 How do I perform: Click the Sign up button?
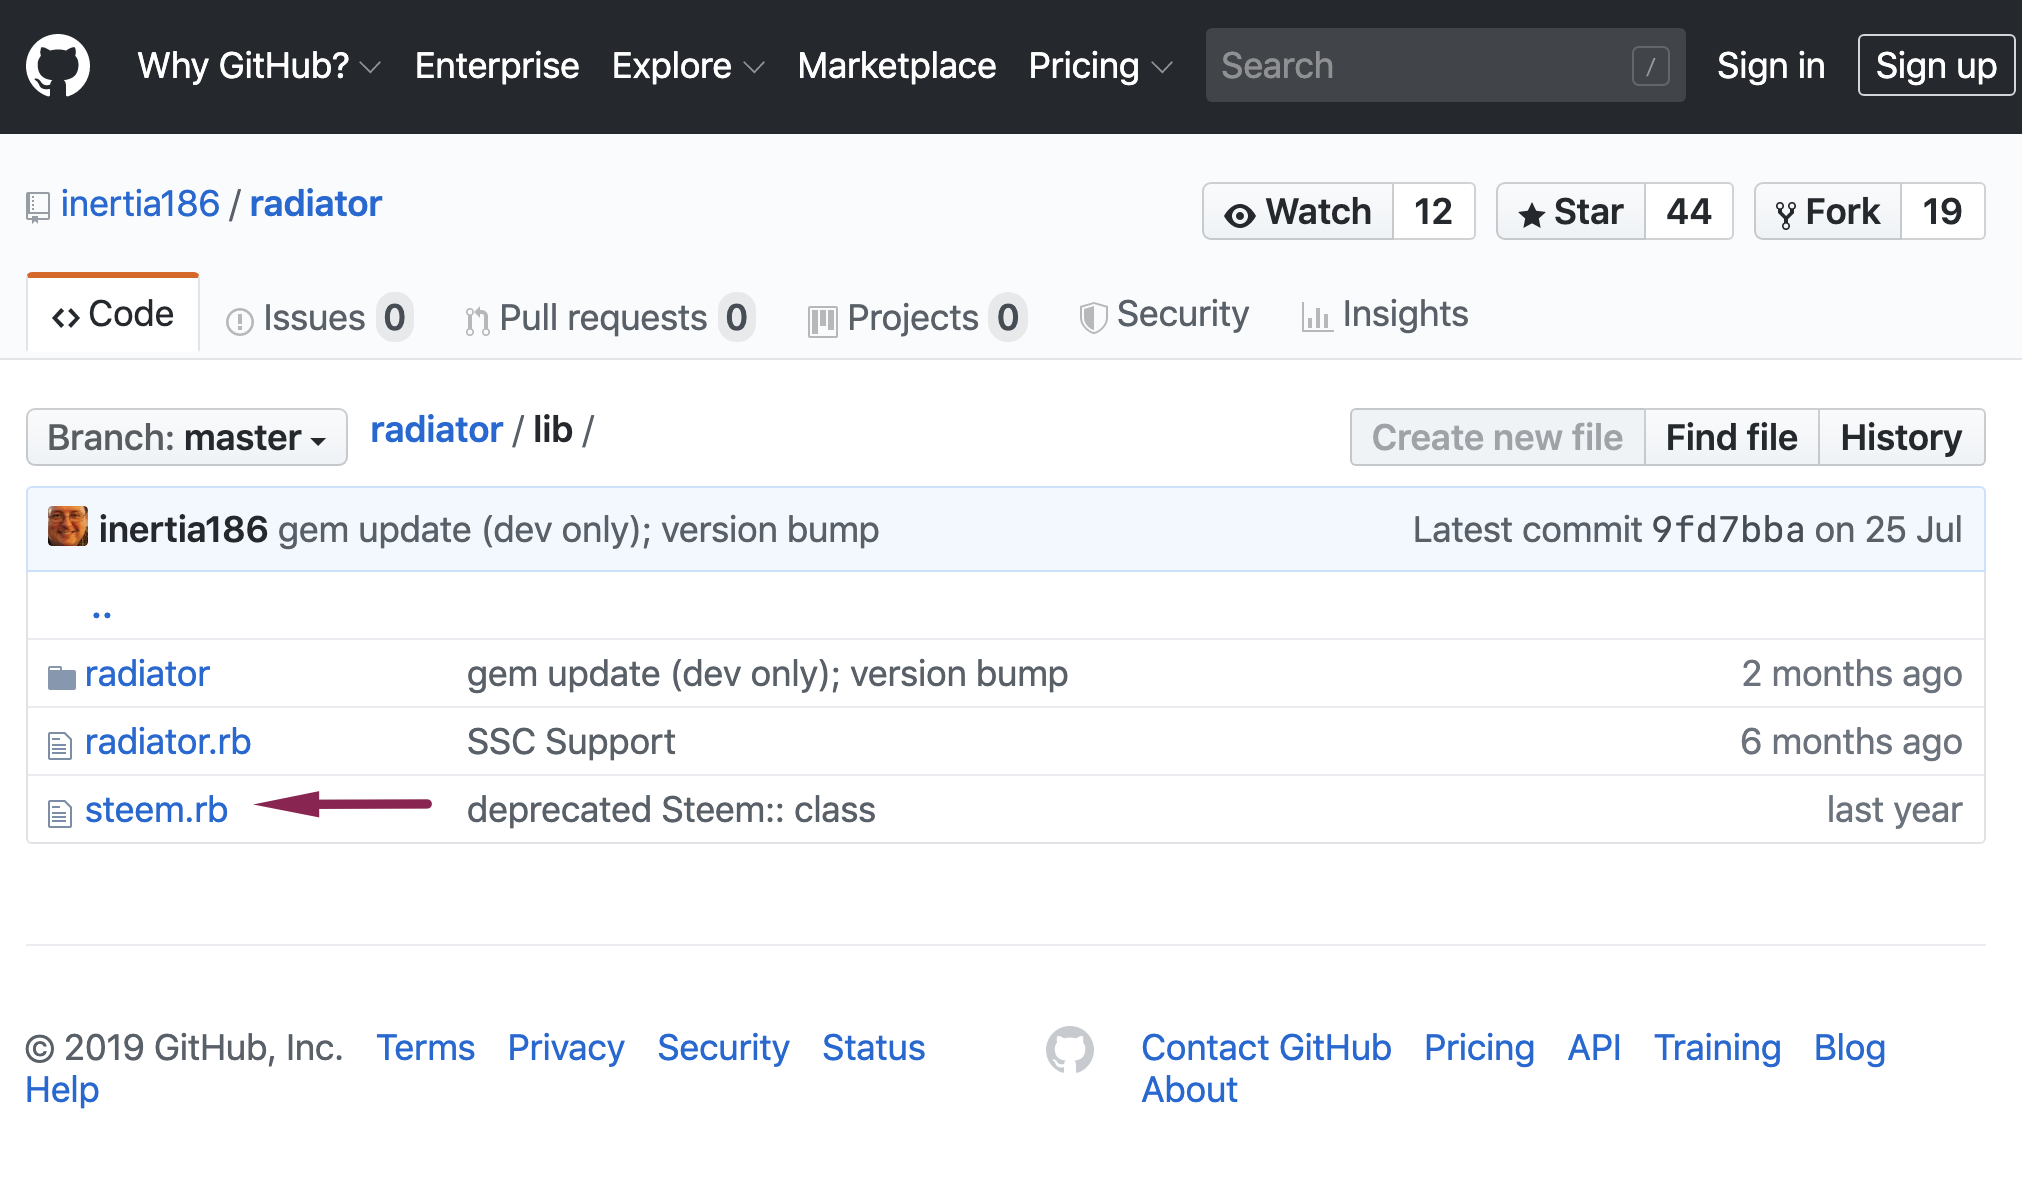tap(1936, 66)
